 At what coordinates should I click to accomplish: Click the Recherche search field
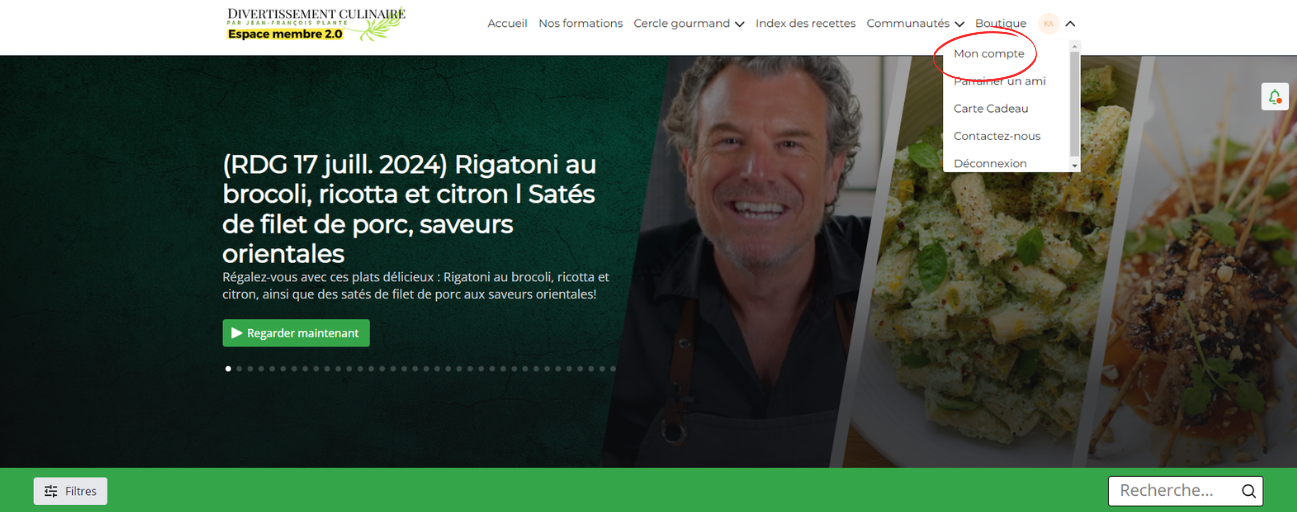point(1185,491)
